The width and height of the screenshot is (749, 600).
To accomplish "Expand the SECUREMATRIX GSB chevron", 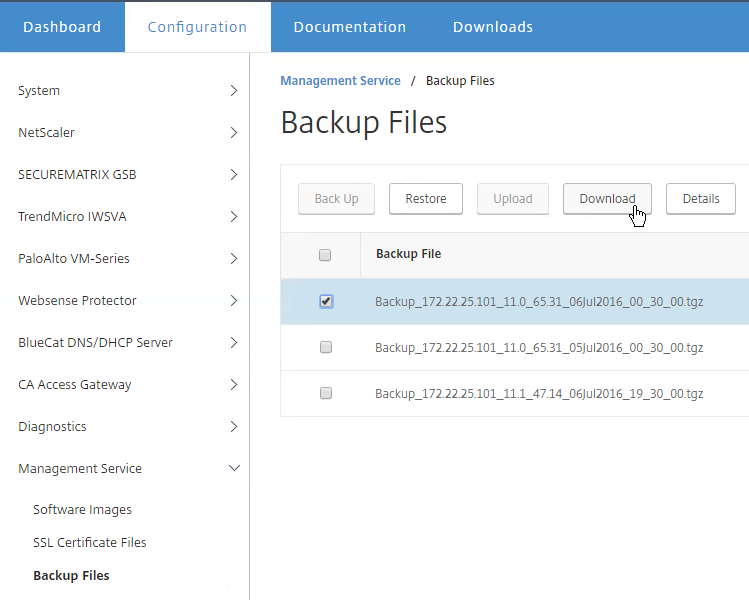I will (x=234, y=174).
